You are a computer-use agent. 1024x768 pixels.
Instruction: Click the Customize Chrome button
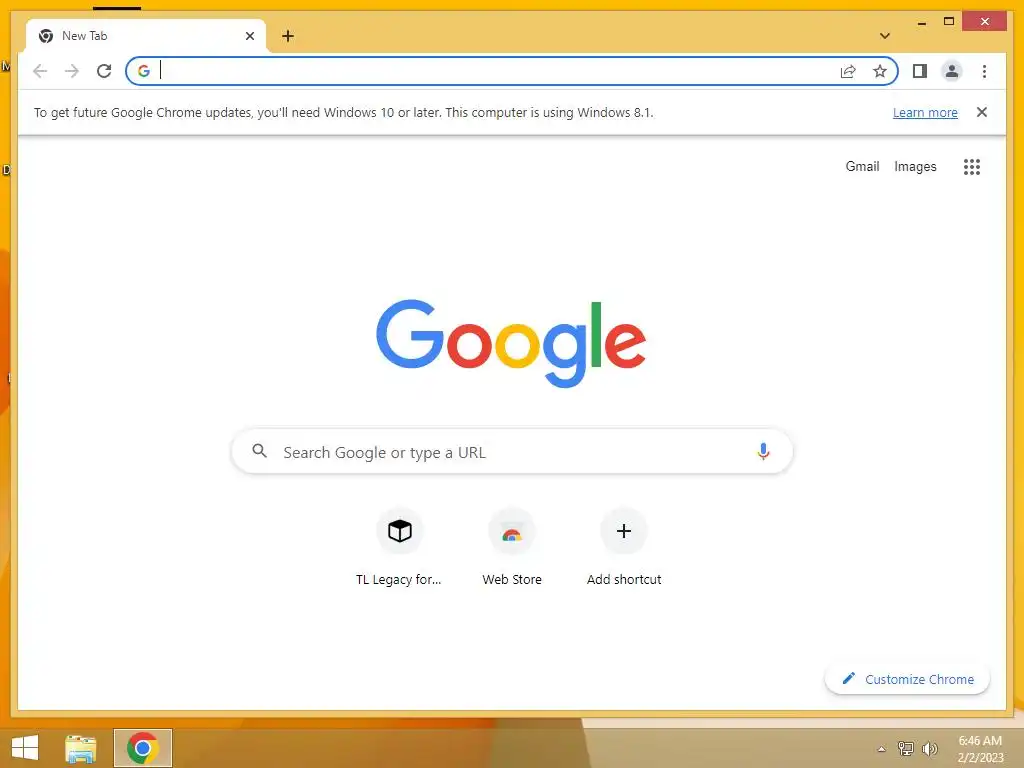tap(907, 679)
